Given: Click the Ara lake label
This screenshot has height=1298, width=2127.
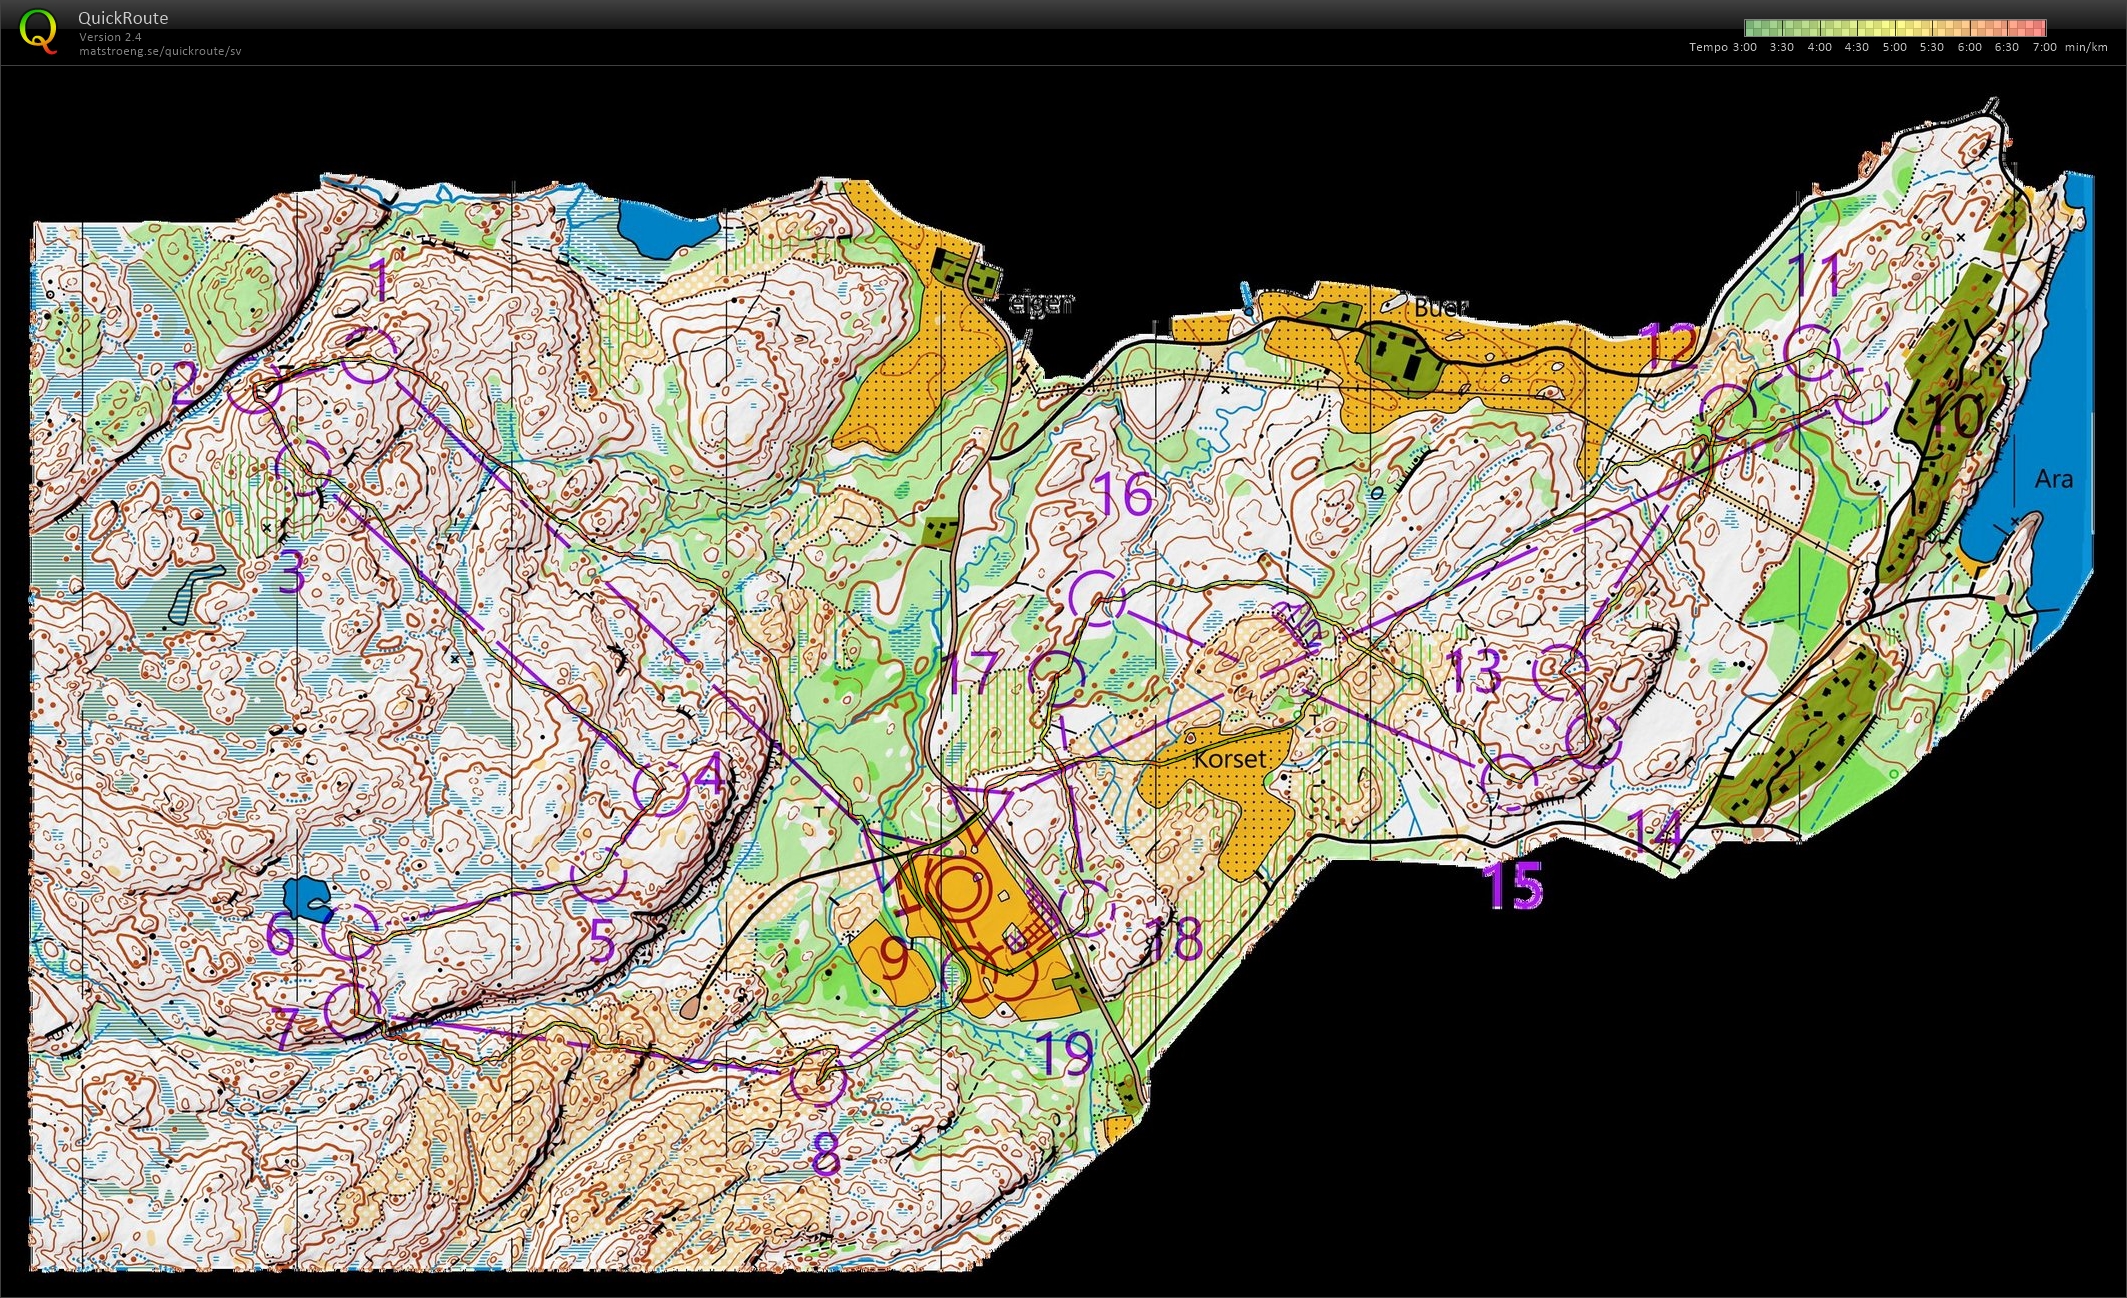Looking at the screenshot, I should pyautogui.click(x=2054, y=479).
